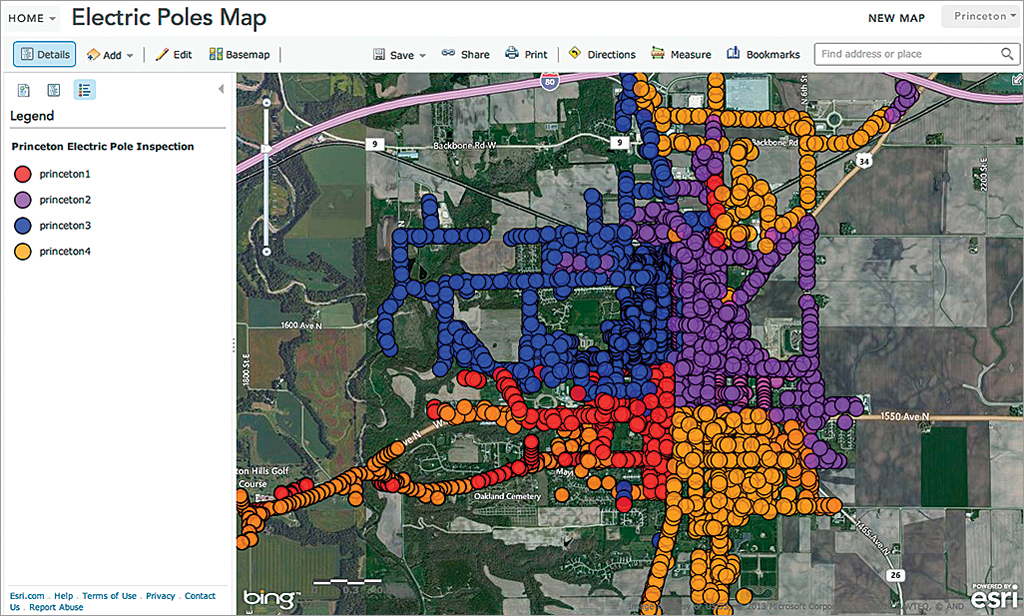Screen dimensions: 1024x616
Task: Open the Print tool
Action: 527,54
